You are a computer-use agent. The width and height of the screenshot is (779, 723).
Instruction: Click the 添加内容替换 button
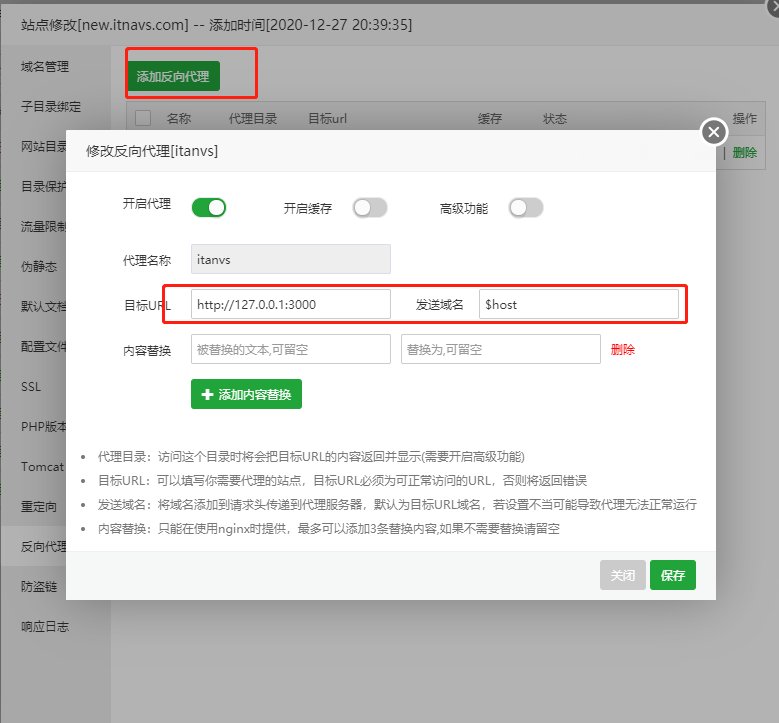pos(246,394)
